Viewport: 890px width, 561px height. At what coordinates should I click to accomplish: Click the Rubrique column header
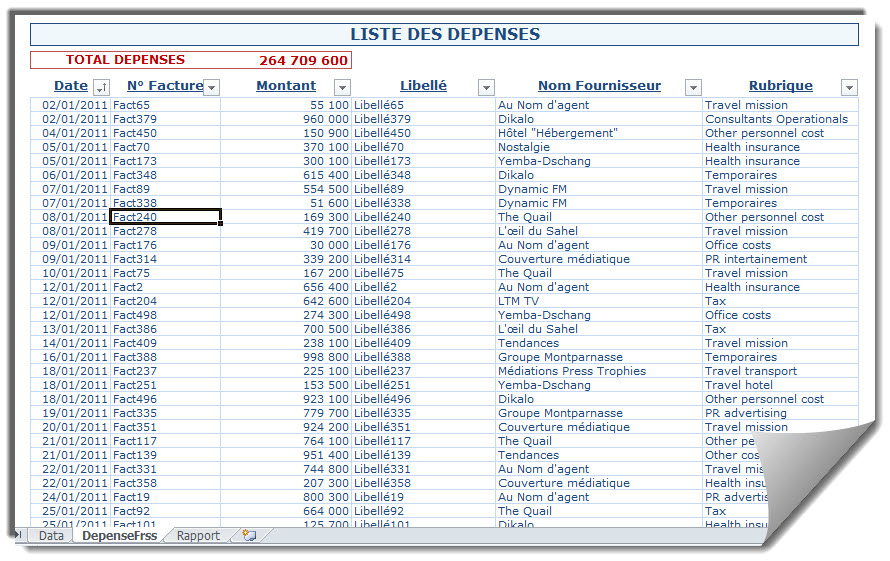780,86
